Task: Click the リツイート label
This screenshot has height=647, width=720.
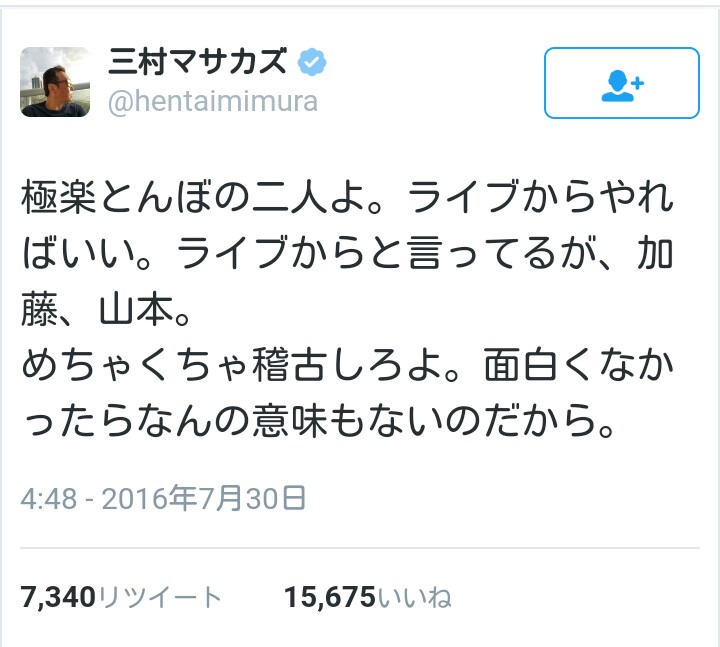Action: (160, 598)
